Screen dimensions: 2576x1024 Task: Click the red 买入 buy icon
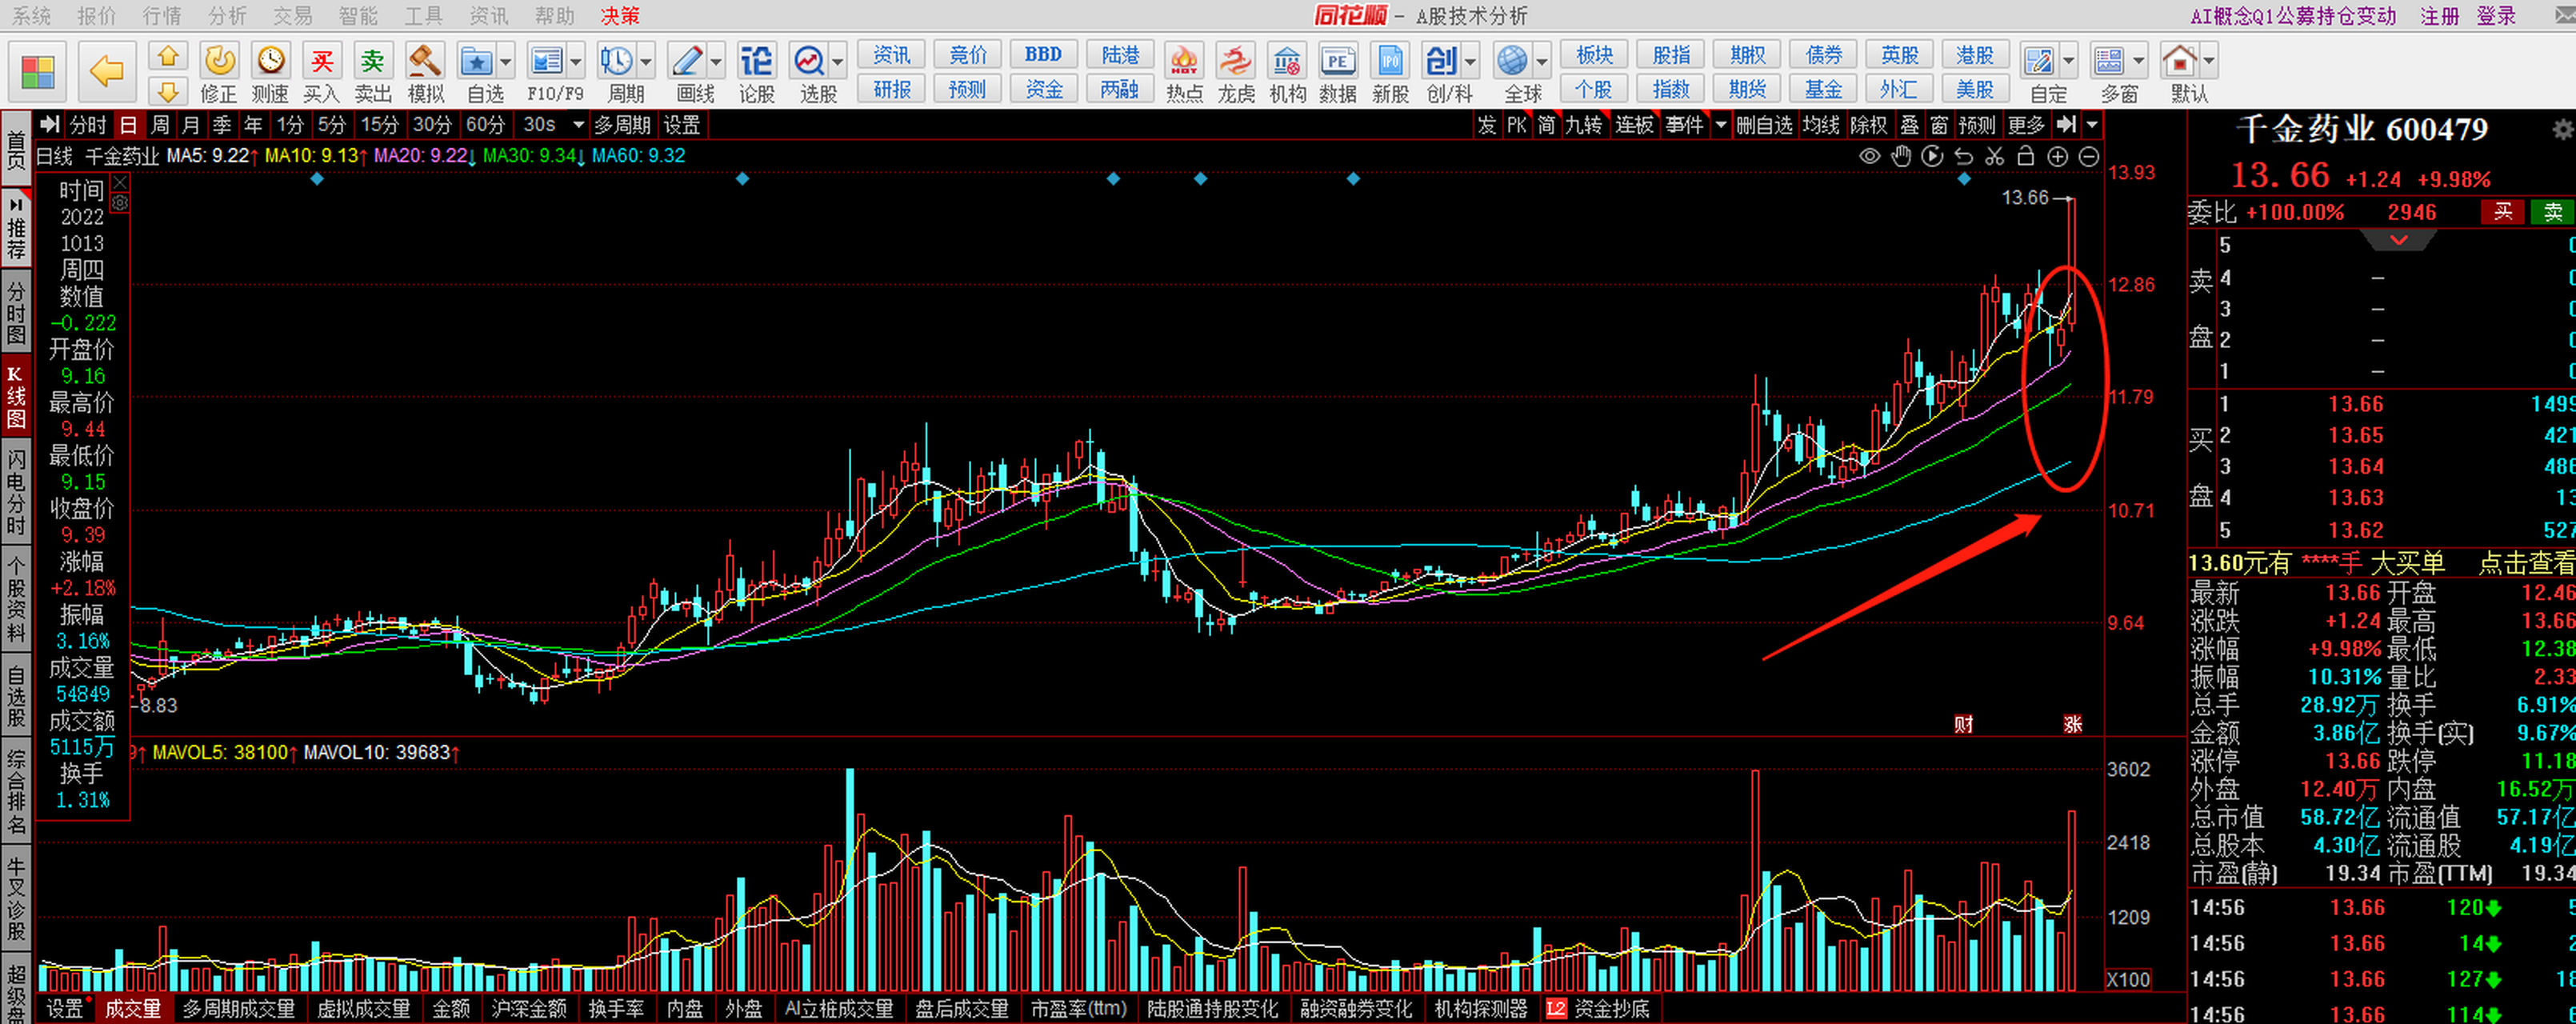click(x=321, y=61)
